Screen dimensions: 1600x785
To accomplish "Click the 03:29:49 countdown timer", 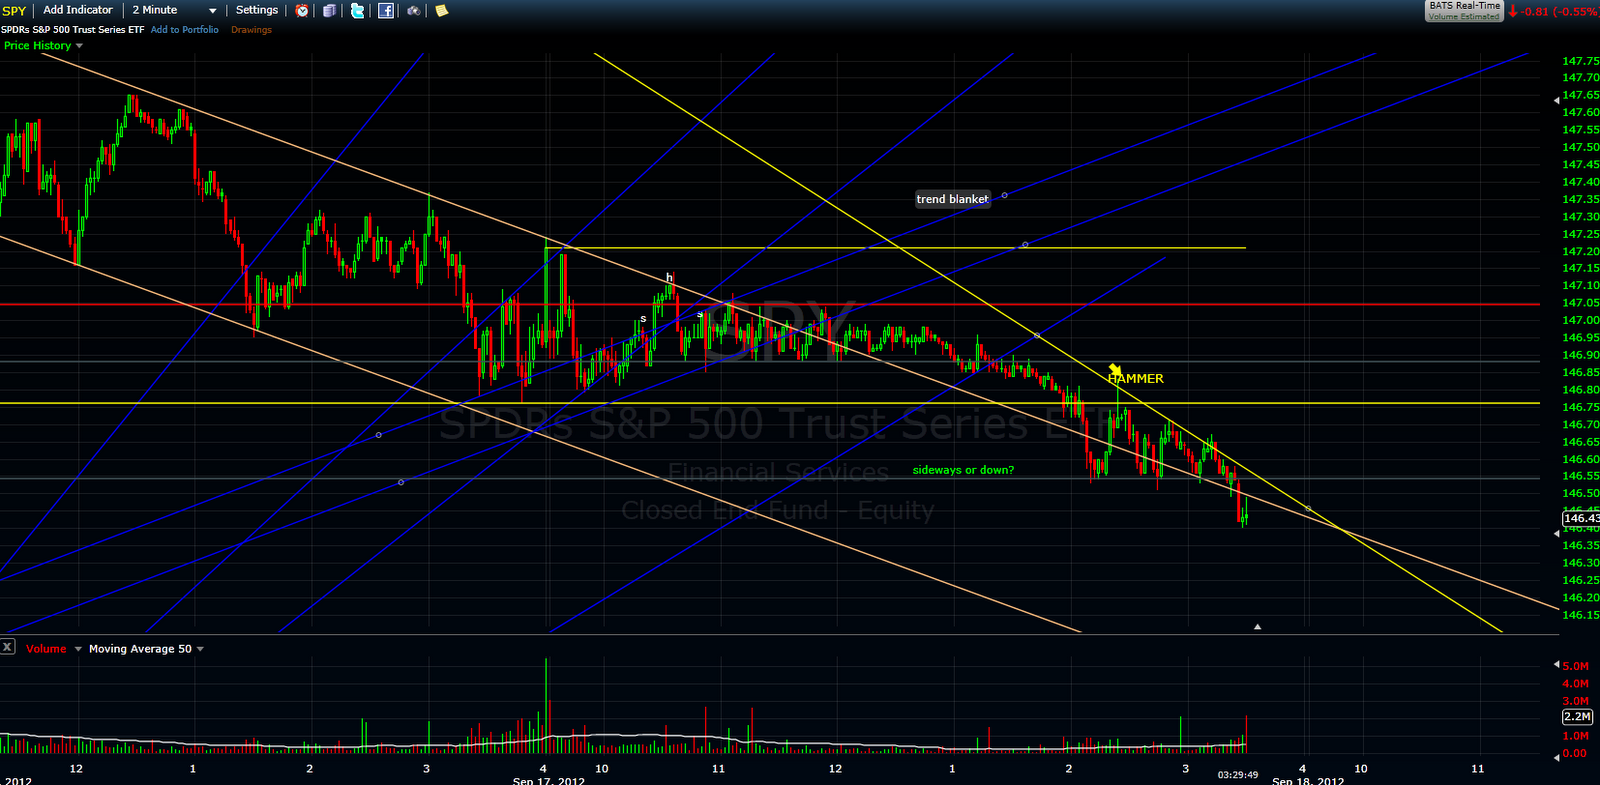I will pyautogui.click(x=1238, y=775).
